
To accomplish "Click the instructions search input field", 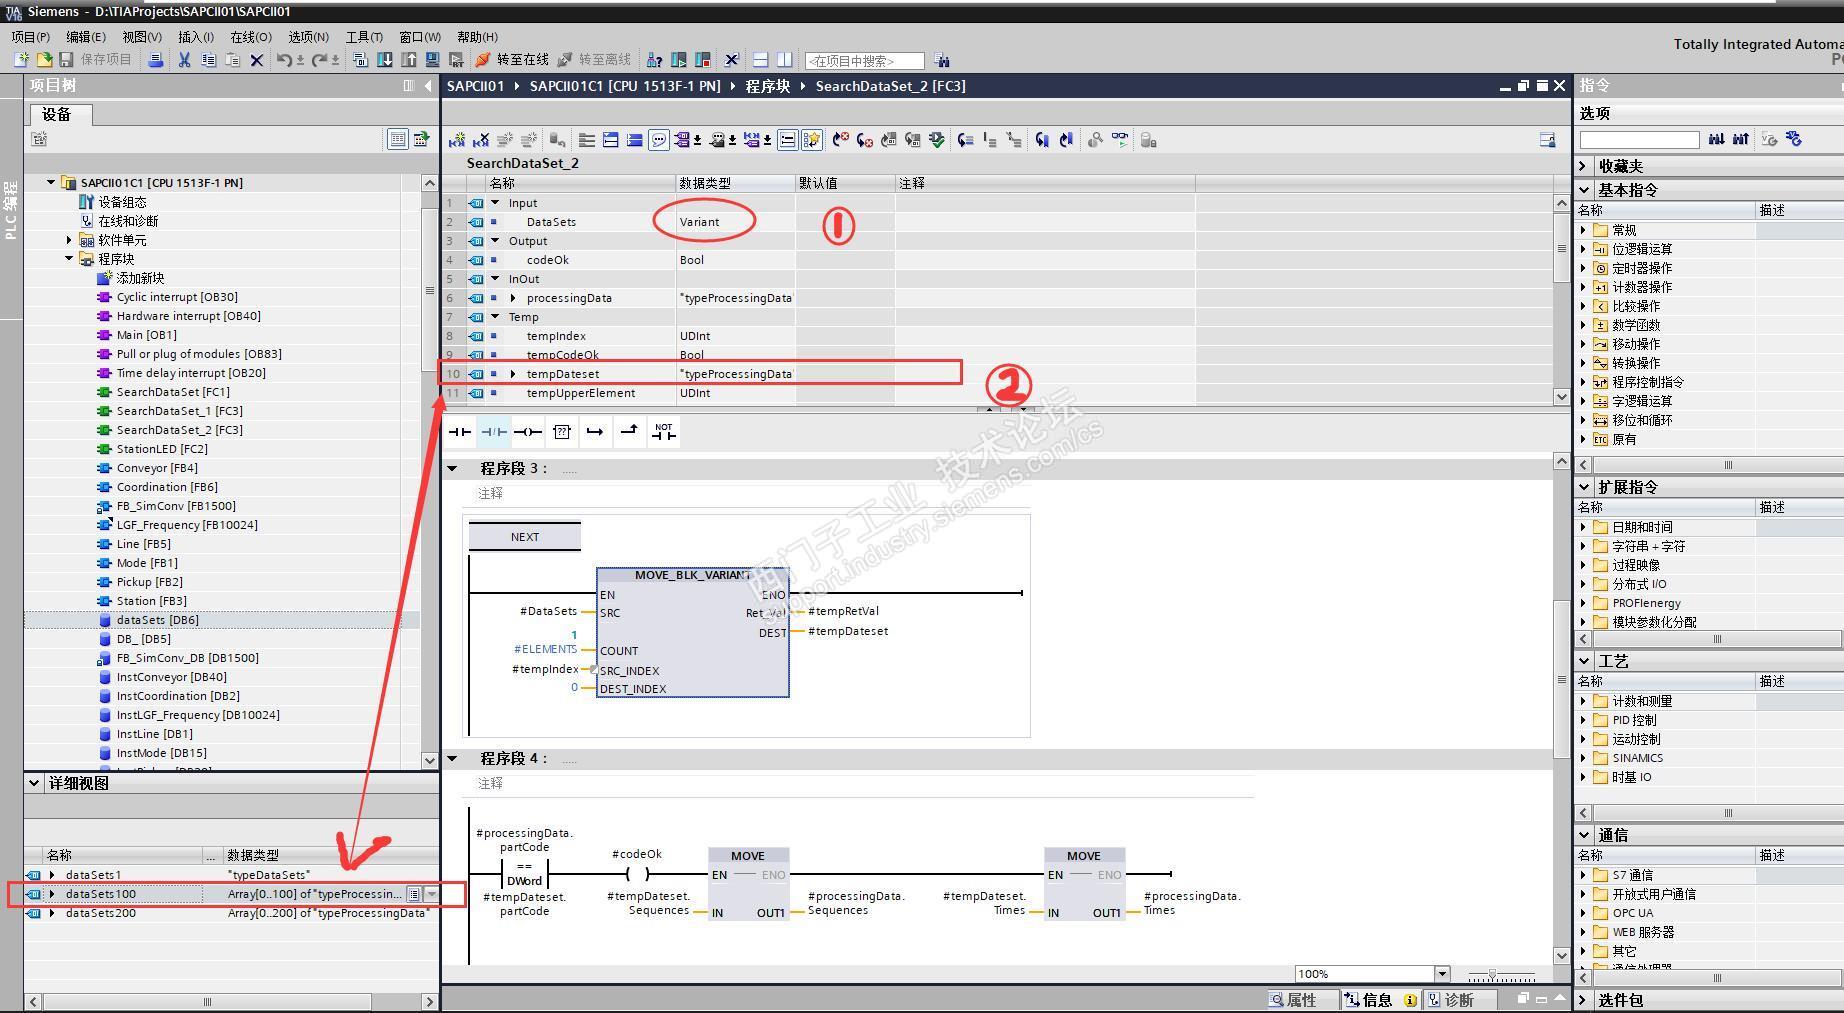I will point(1639,140).
